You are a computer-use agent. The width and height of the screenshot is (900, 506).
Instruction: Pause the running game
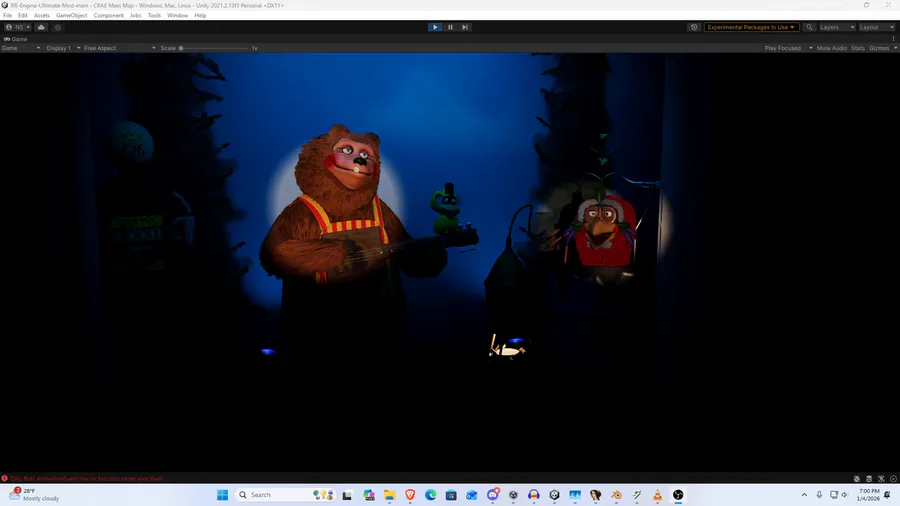[450, 27]
